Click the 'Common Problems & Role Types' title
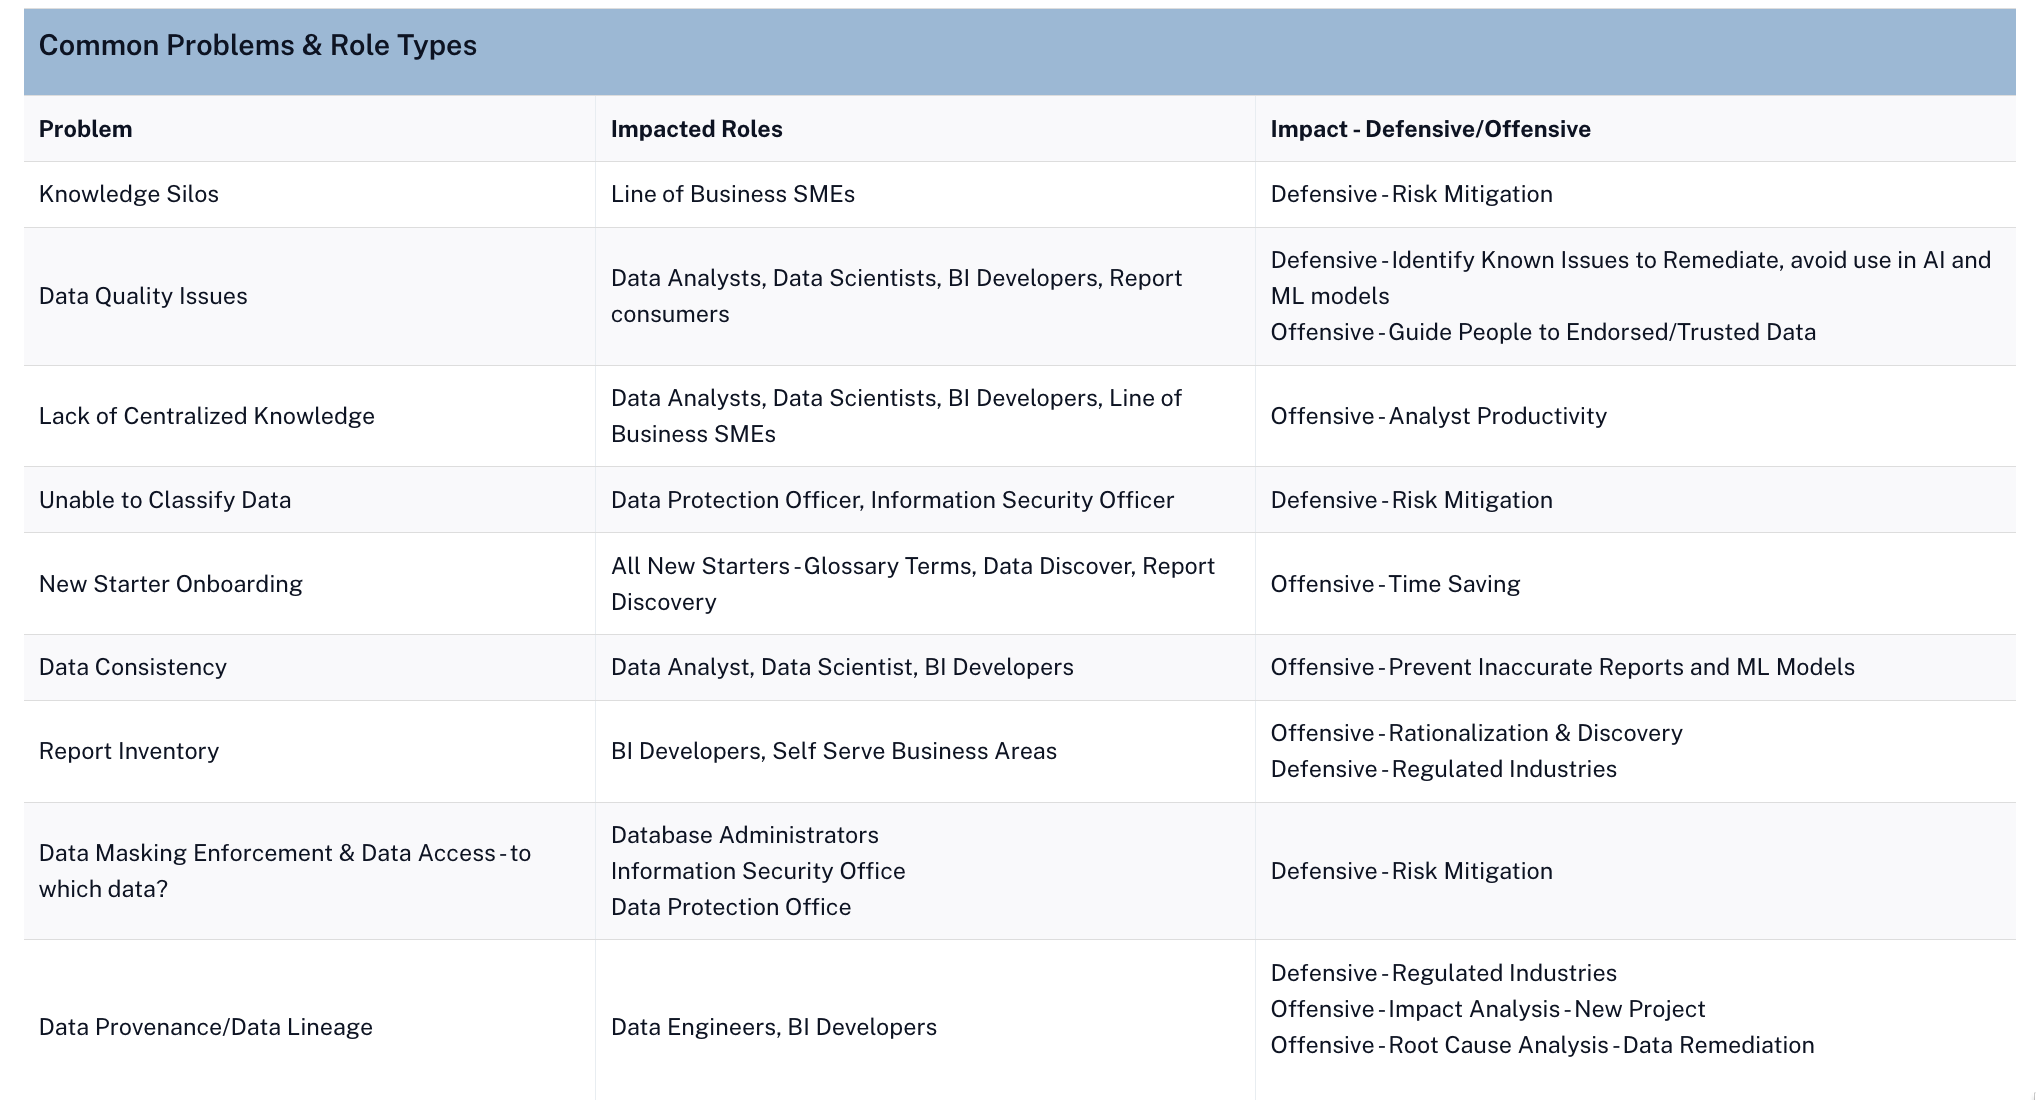This screenshot has width=2036, height=1100. tap(257, 46)
